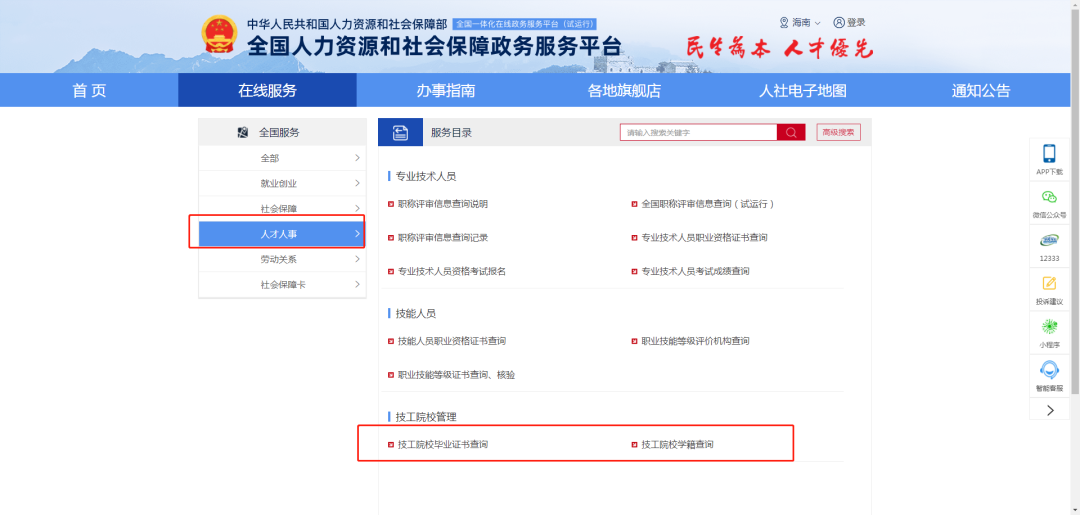This screenshot has width=1080, height=515.
Task: Expand the 社会保障卡 sidebar category
Action: click(280, 285)
